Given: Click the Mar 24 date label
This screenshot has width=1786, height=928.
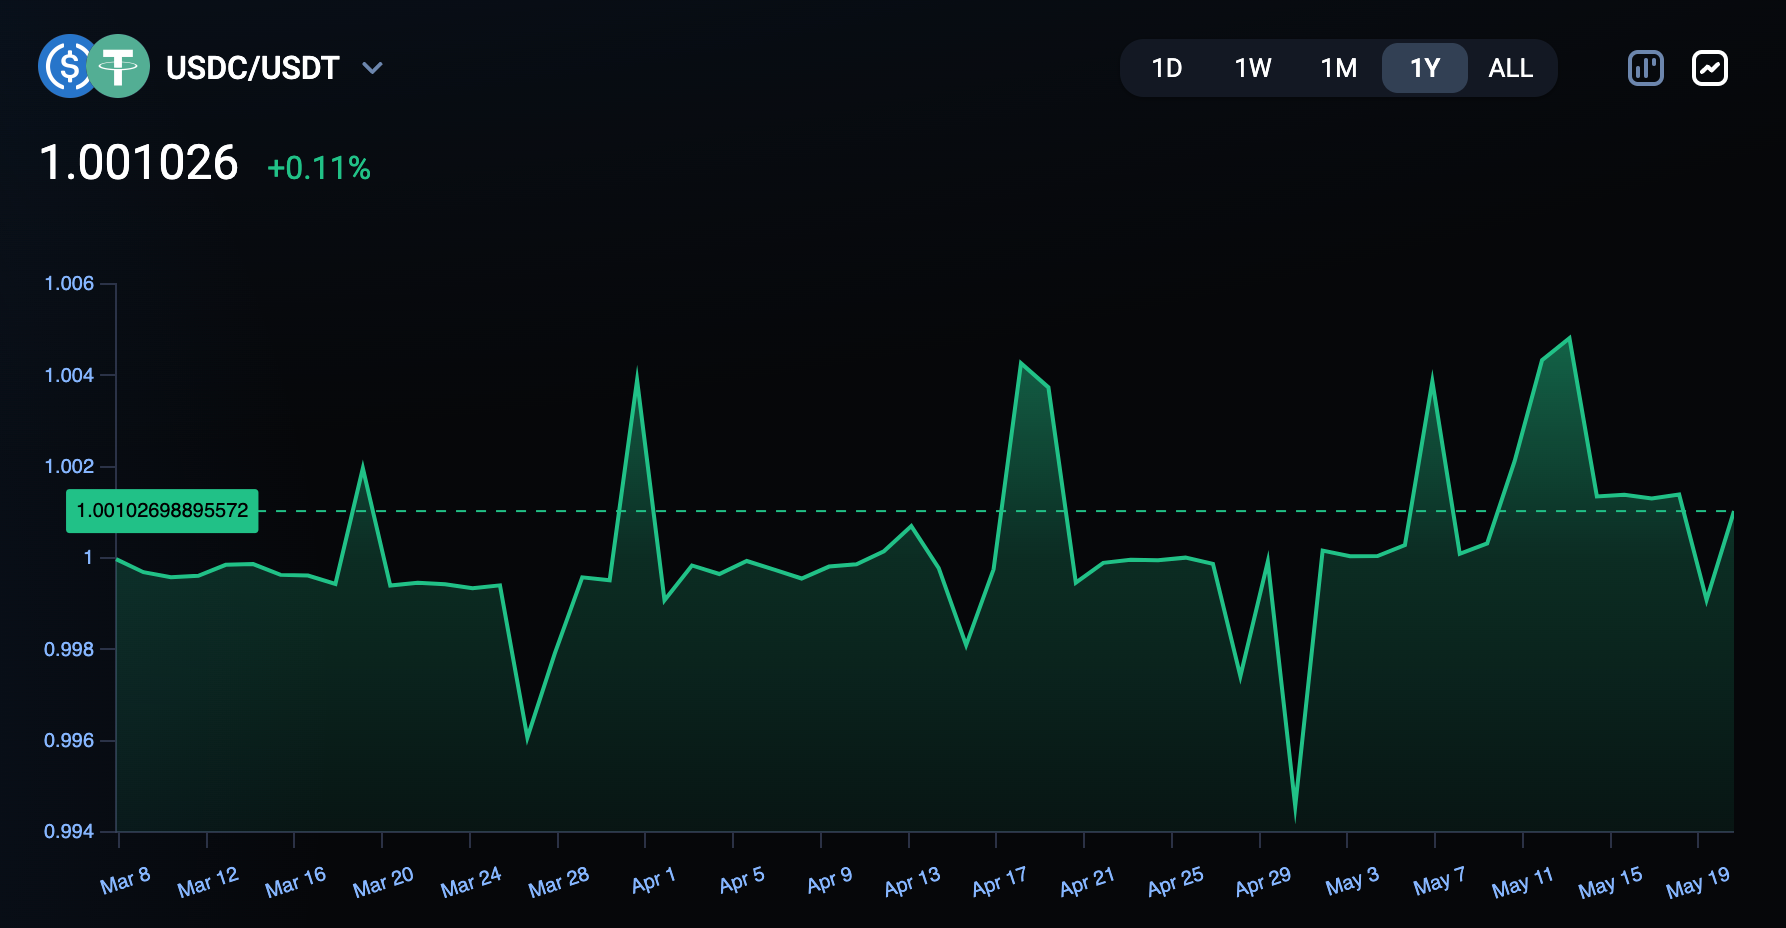Looking at the screenshot, I should pos(471,882).
